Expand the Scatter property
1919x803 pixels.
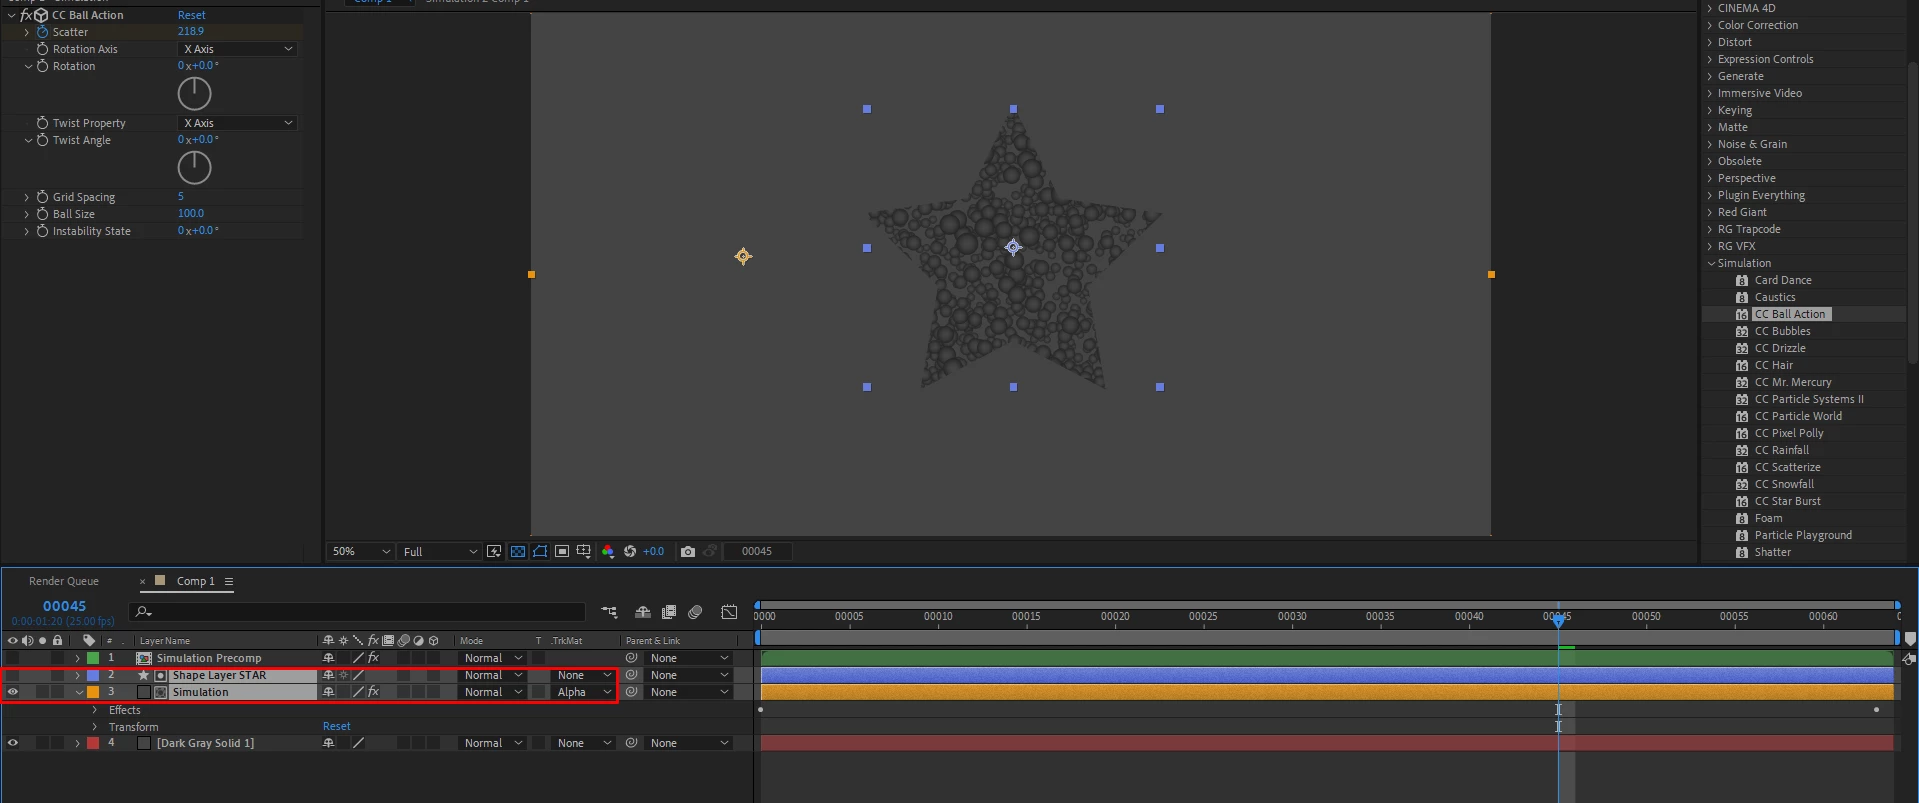pos(27,32)
